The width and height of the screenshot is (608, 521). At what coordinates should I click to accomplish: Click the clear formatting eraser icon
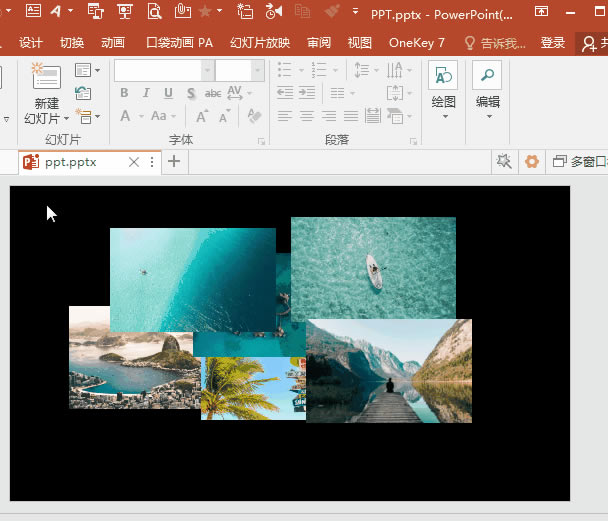[x=254, y=116]
